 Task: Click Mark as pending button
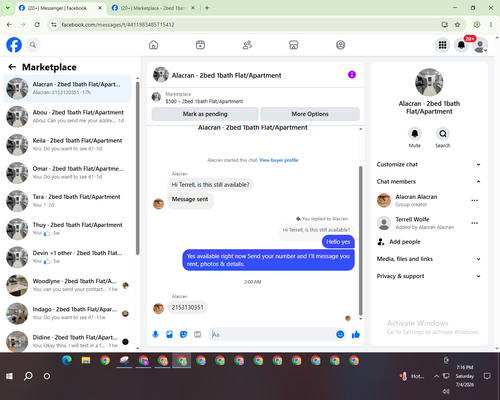[205, 114]
